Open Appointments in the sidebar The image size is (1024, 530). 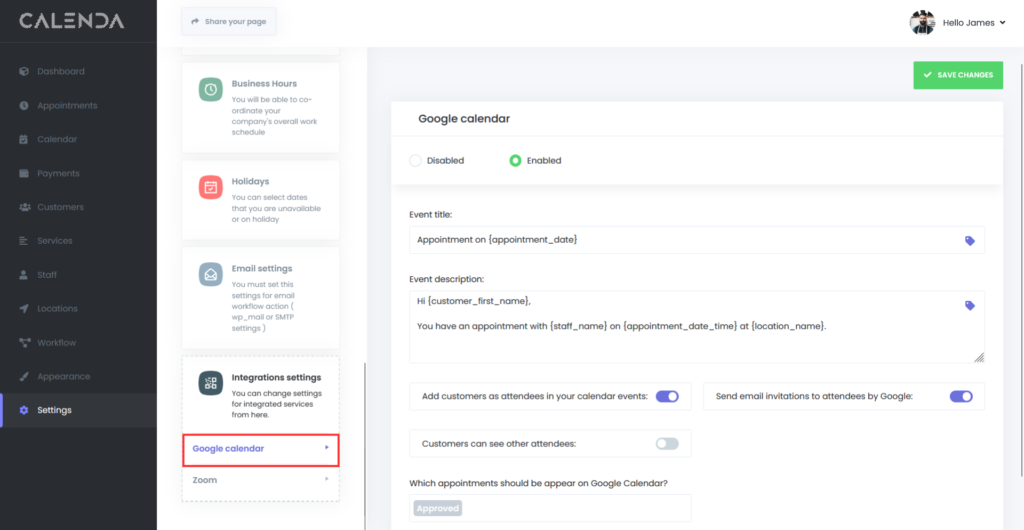(x=67, y=105)
